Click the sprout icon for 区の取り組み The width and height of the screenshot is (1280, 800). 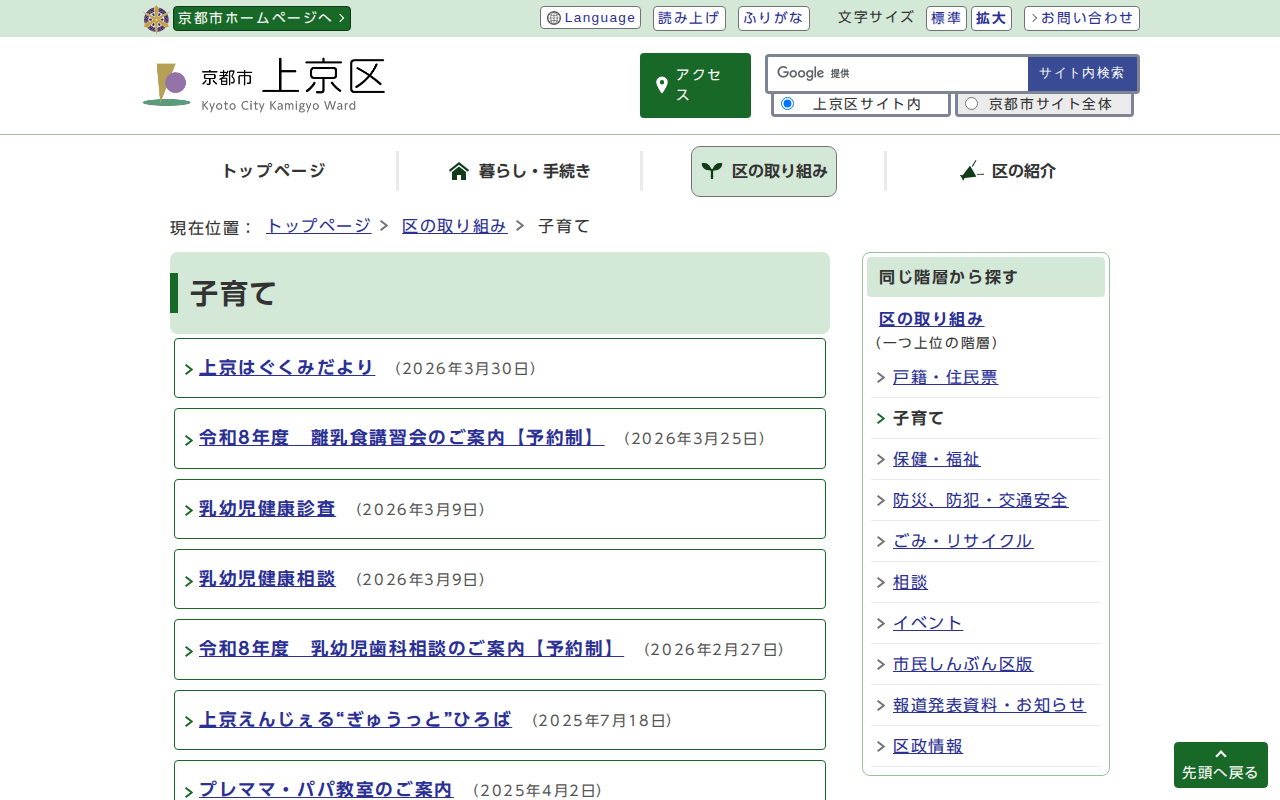pos(712,171)
